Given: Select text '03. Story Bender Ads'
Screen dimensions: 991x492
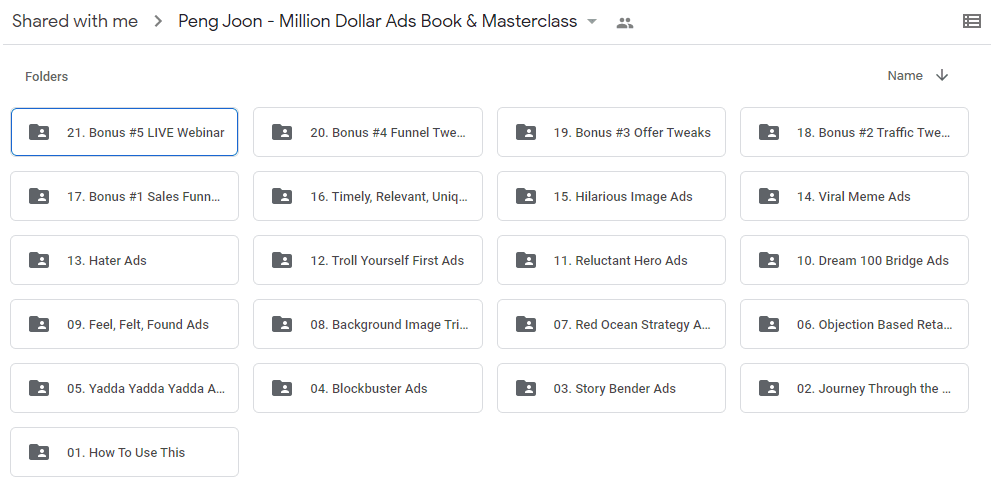Looking at the screenshot, I should click(615, 388).
